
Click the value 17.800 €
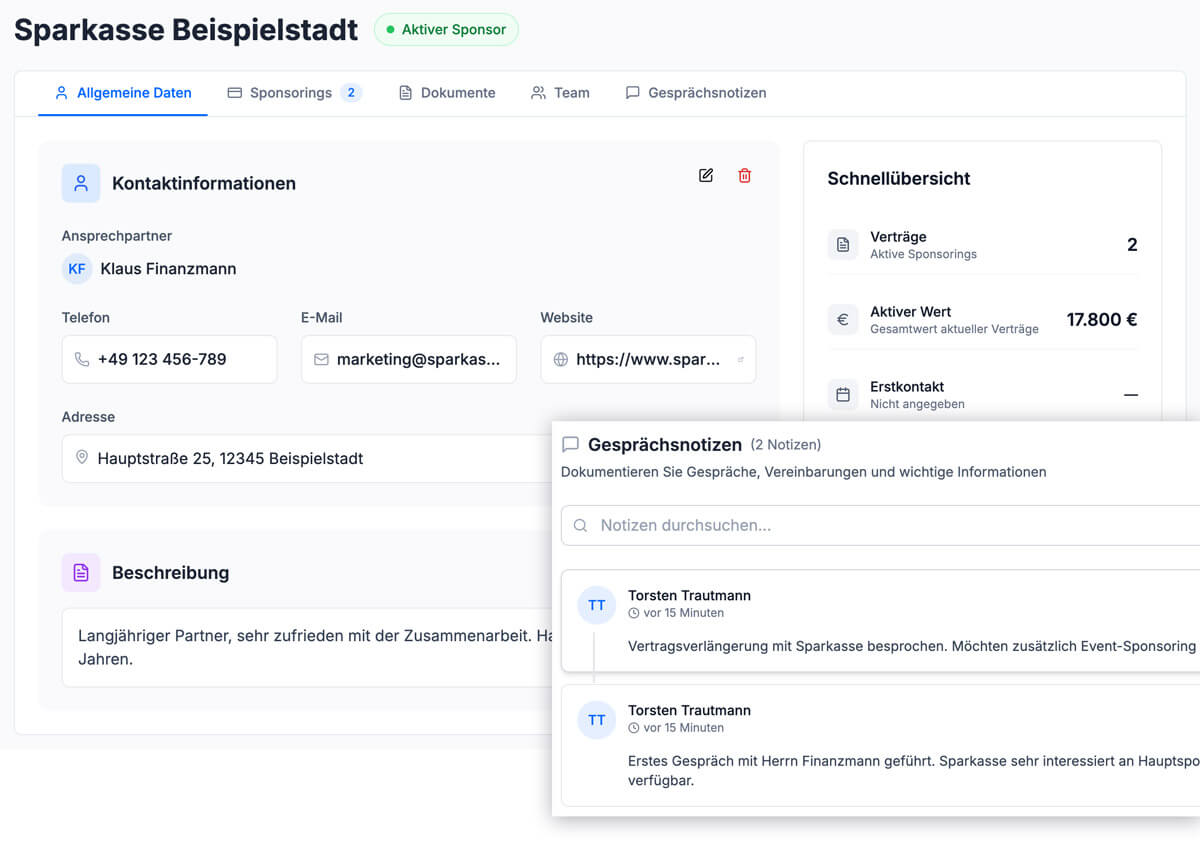[1102, 320]
